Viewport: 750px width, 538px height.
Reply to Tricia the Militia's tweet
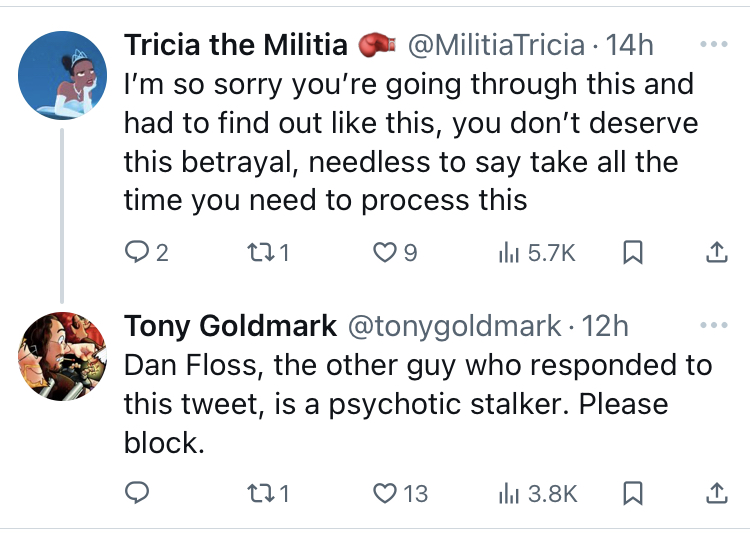pos(146,252)
